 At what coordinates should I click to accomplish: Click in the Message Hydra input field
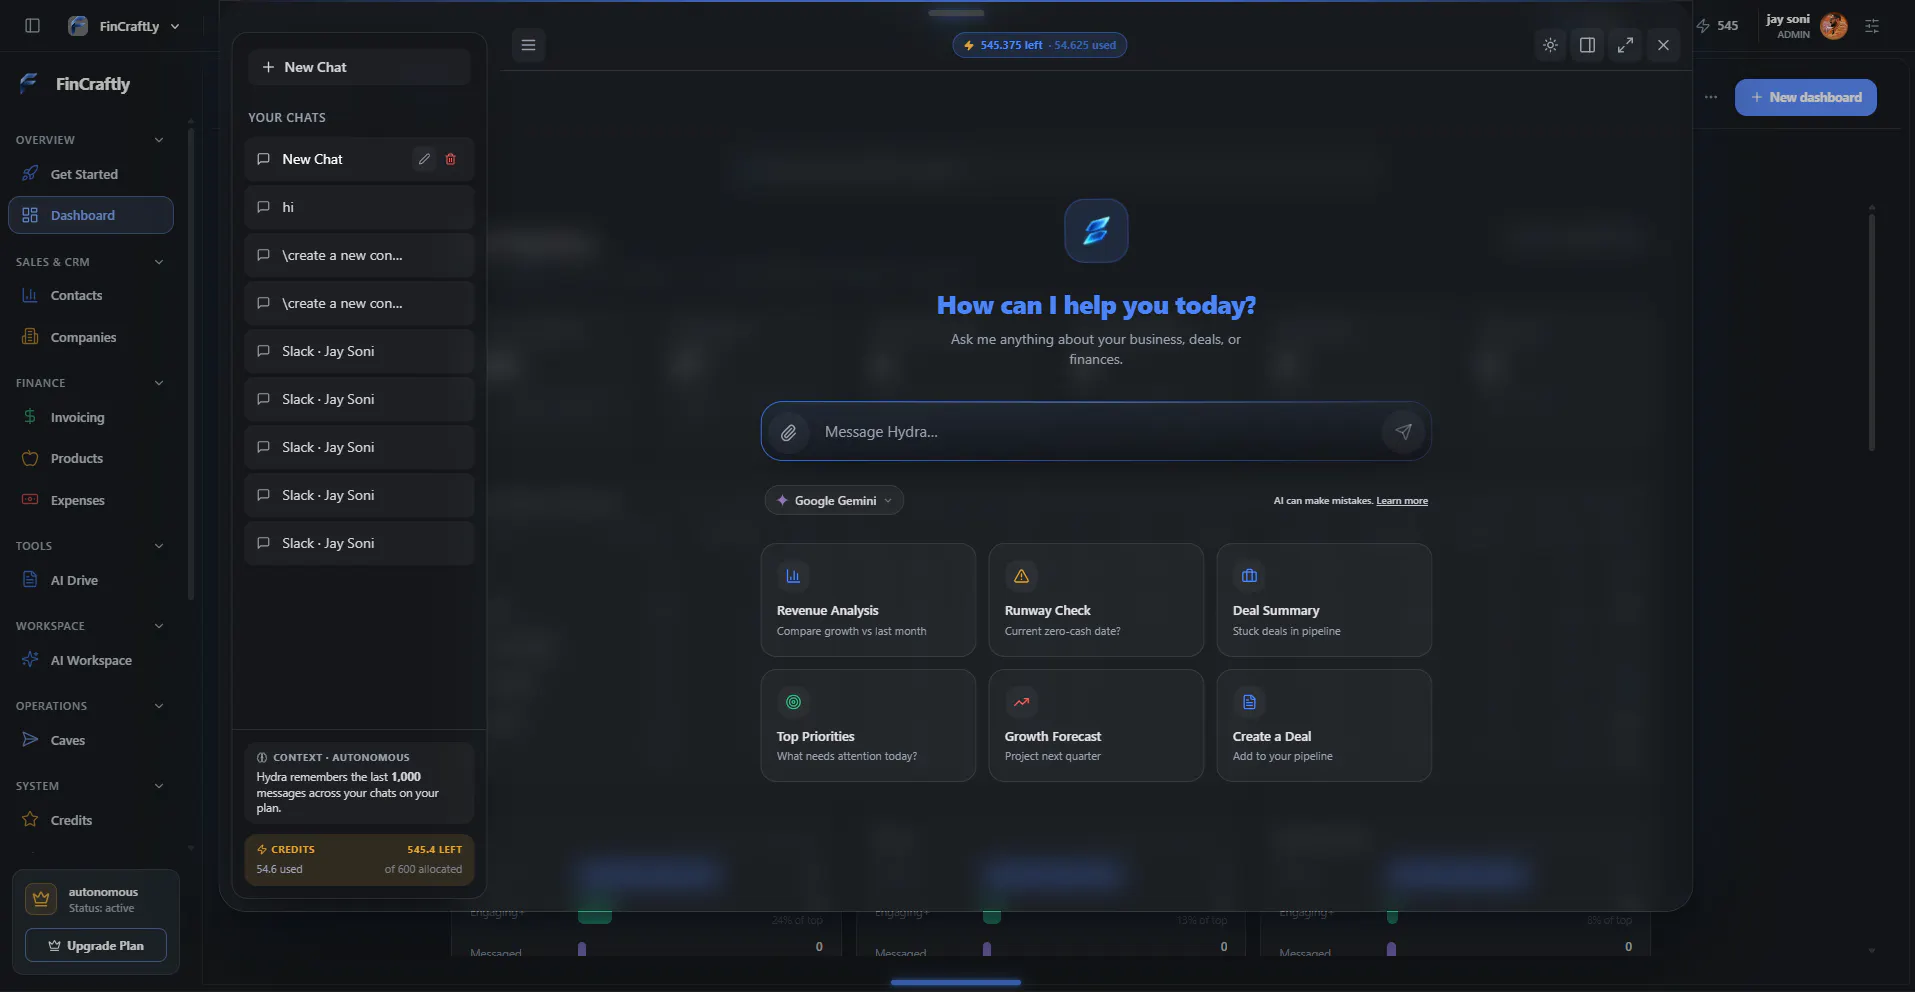pos(1095,432)
